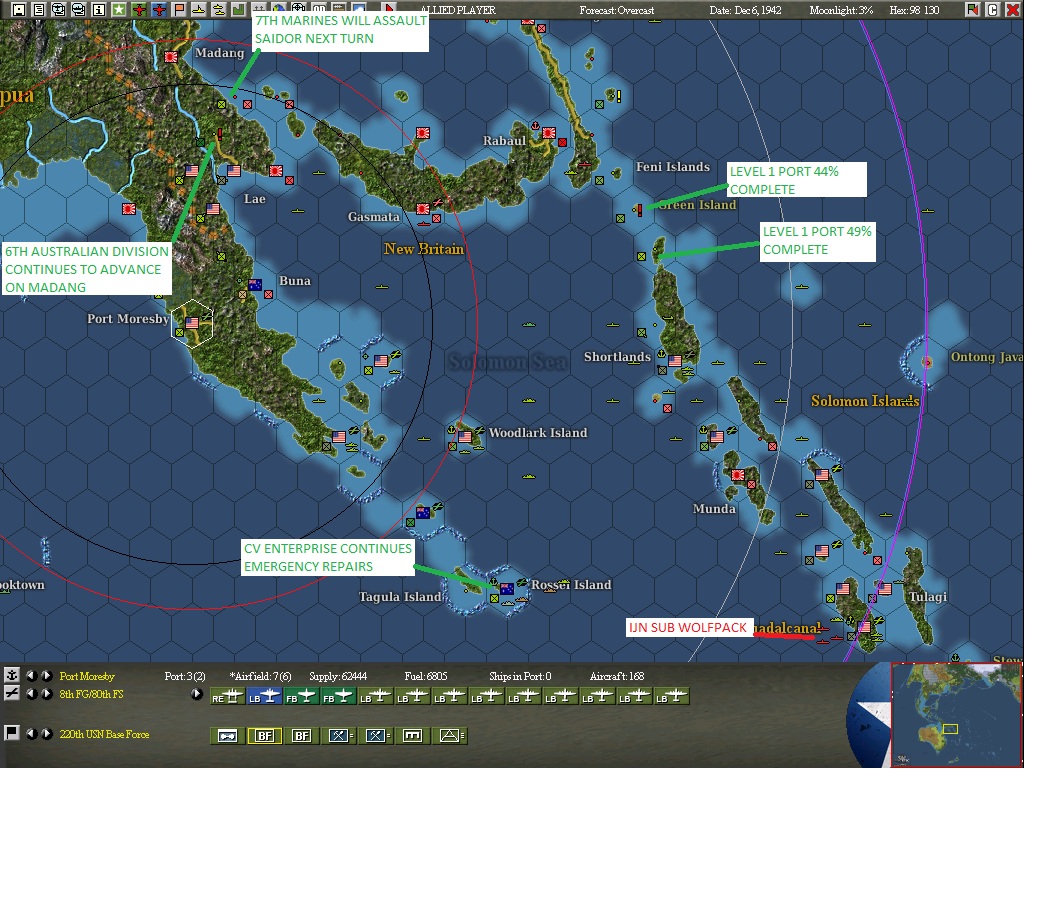Select the yellow-outlined BF unit icon
Viewport: 1061px width, 898px height.
coord(265,736)
